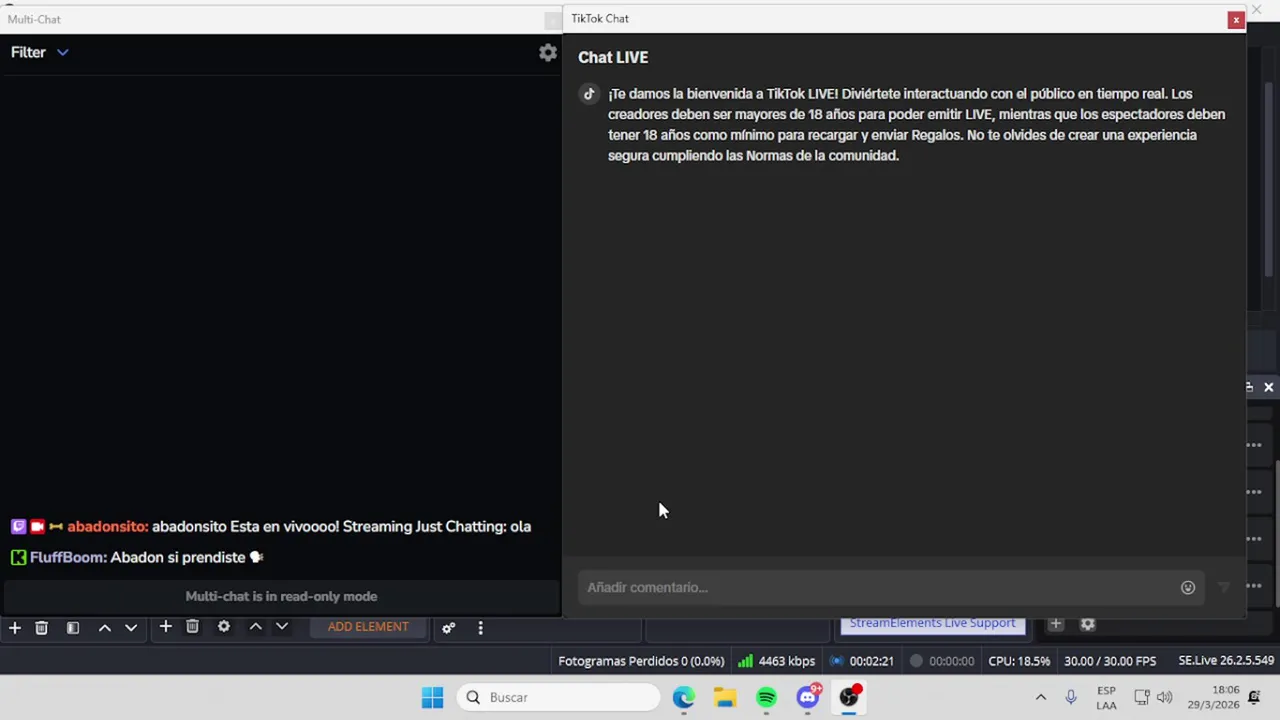Open StreamElements Live Support

point(932,623)
